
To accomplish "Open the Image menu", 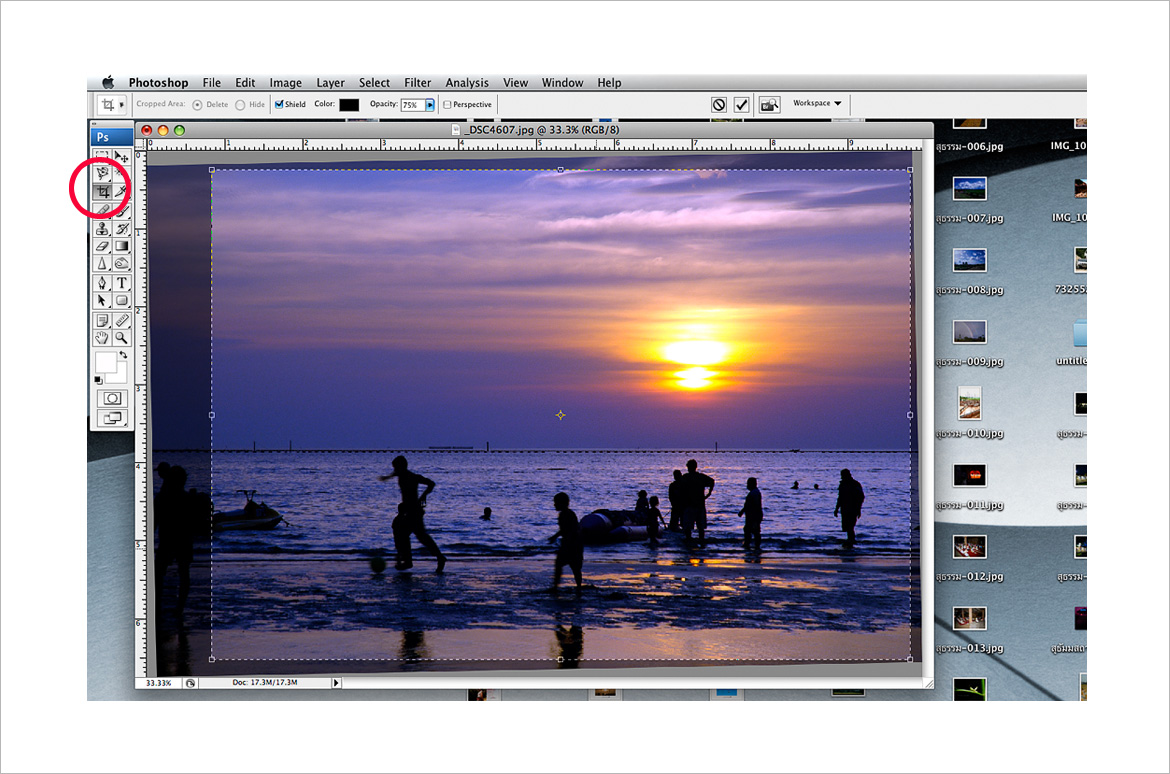I will click(285, 83).
